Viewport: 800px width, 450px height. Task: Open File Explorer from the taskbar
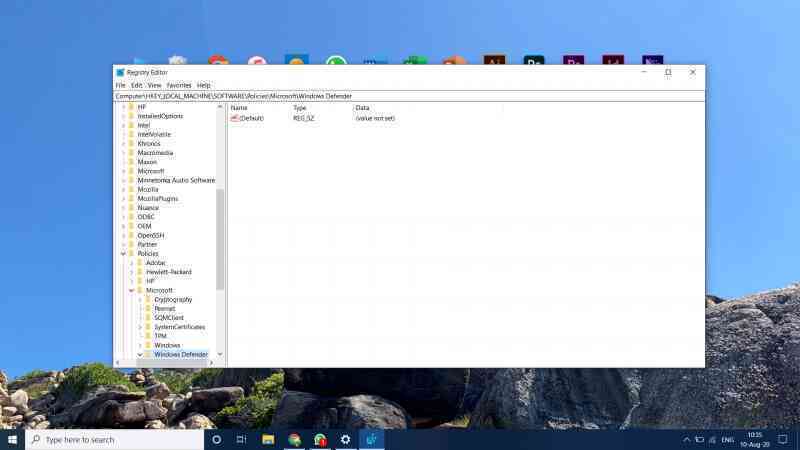268,439
